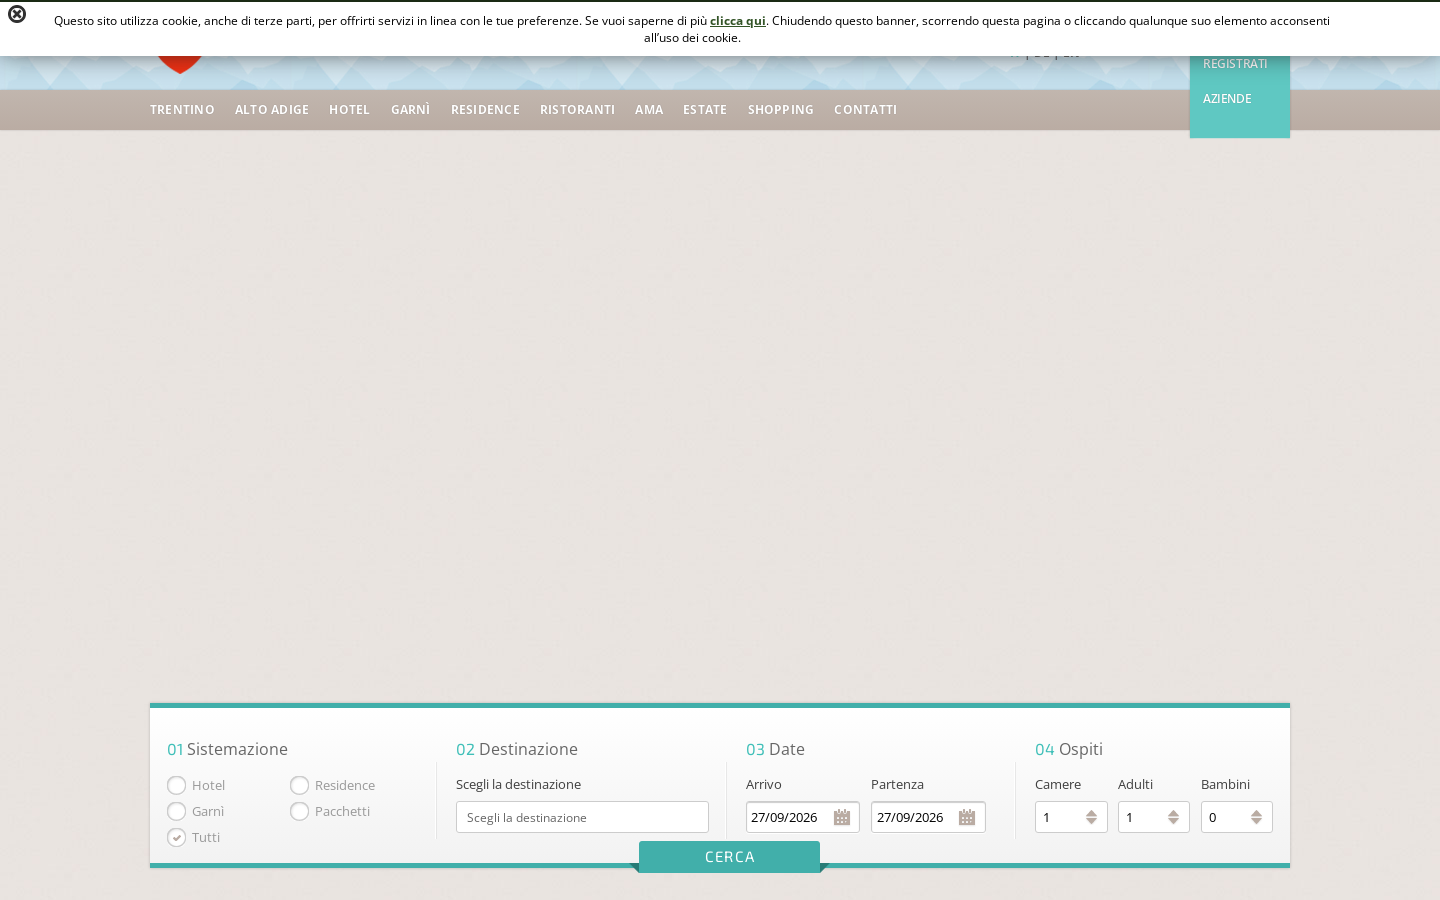The height and width of the screenshot is (900, 1440).
Task: Open the Arrivo calendar picker icon
Action: click(x=842, y=817)
